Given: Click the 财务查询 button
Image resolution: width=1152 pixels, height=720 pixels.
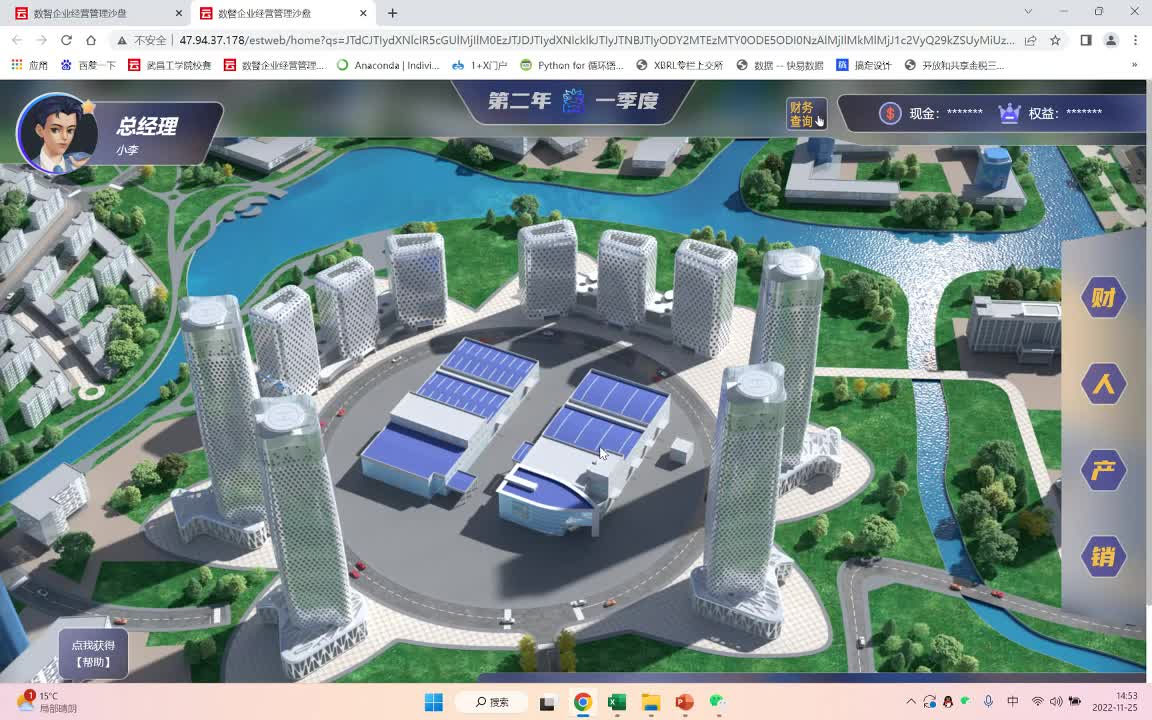Looking at the screenshot, I should (806, 114).
